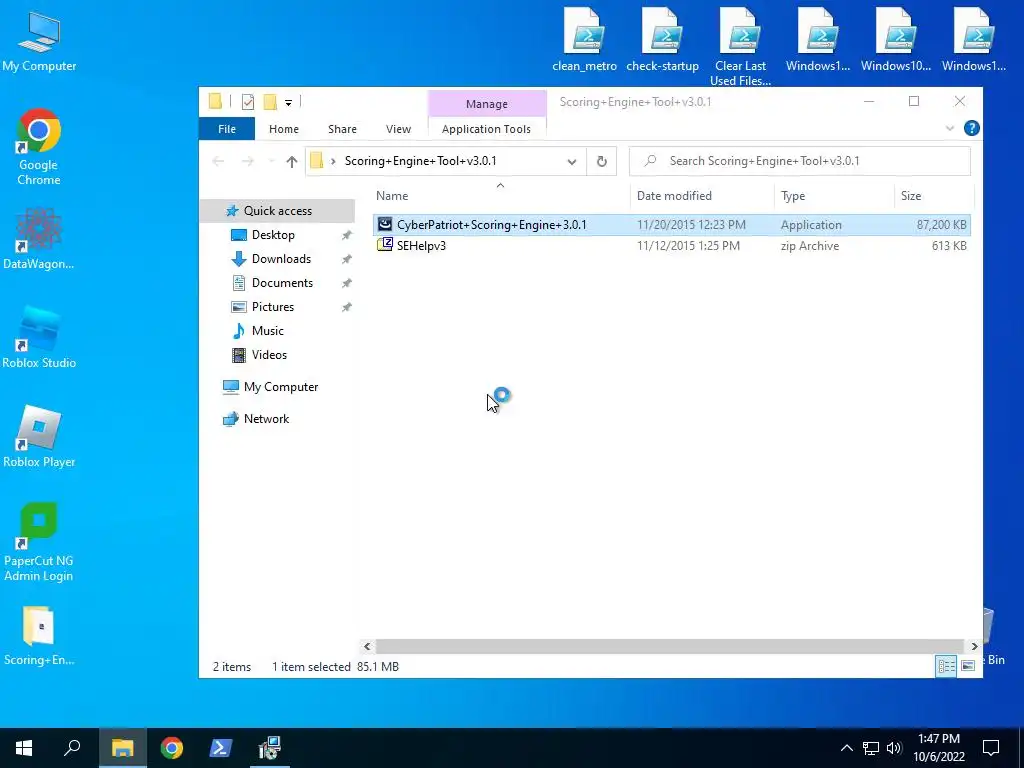
Task: Select Clear Last Used Files script
Action: point(740,47)
